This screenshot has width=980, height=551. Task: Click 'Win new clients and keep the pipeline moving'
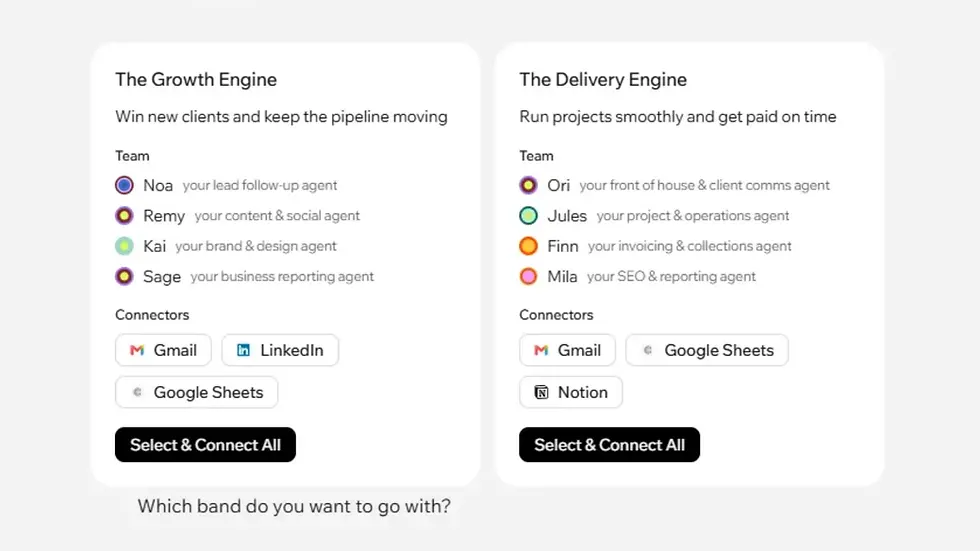[x=281, y=117]
